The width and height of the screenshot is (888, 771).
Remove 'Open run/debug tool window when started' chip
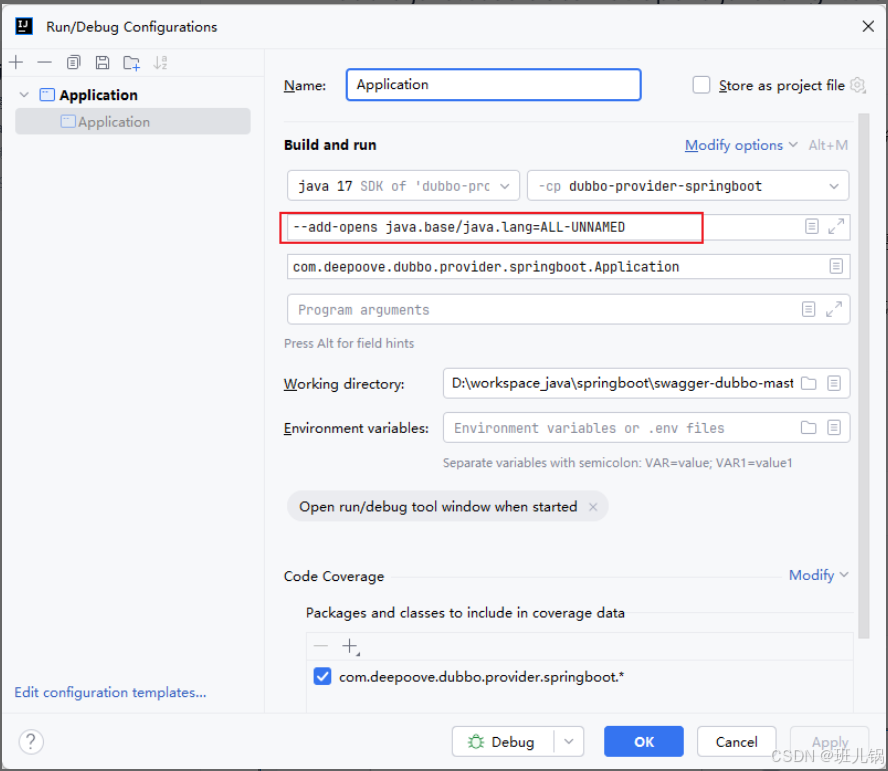click(x=593, y=507)
